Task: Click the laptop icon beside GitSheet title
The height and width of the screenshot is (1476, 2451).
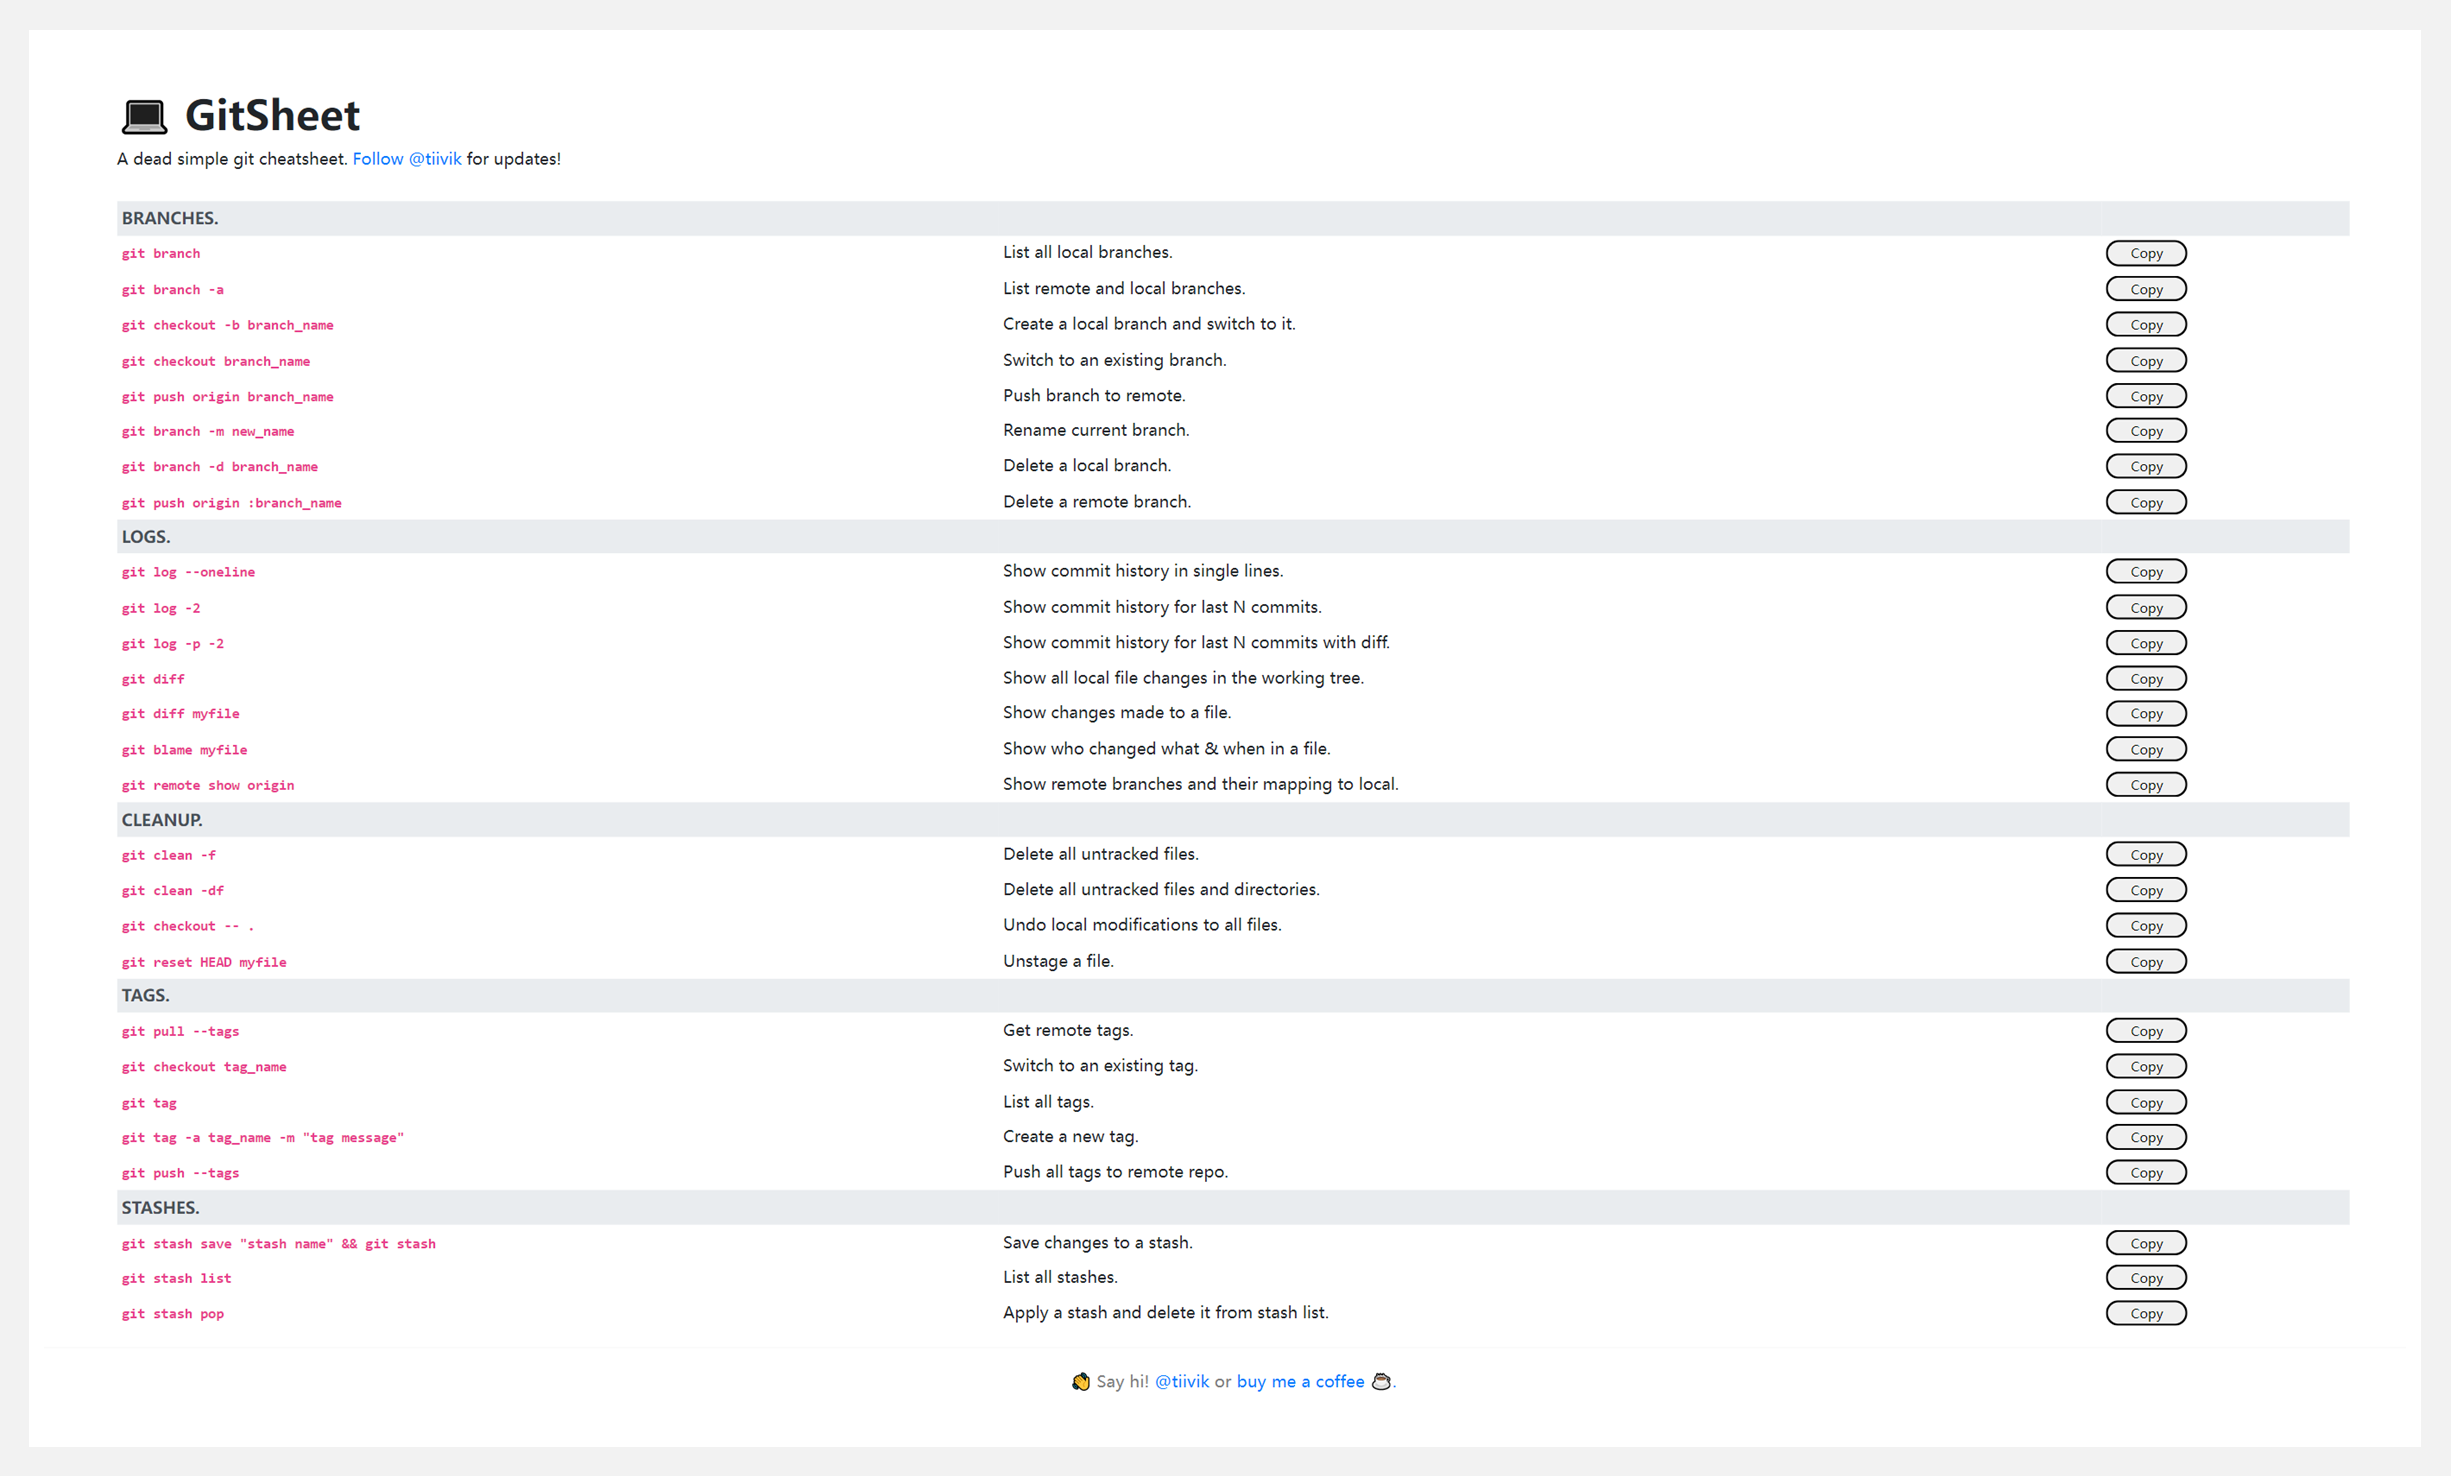Action: pyautogui.click(x=144, y=116)
